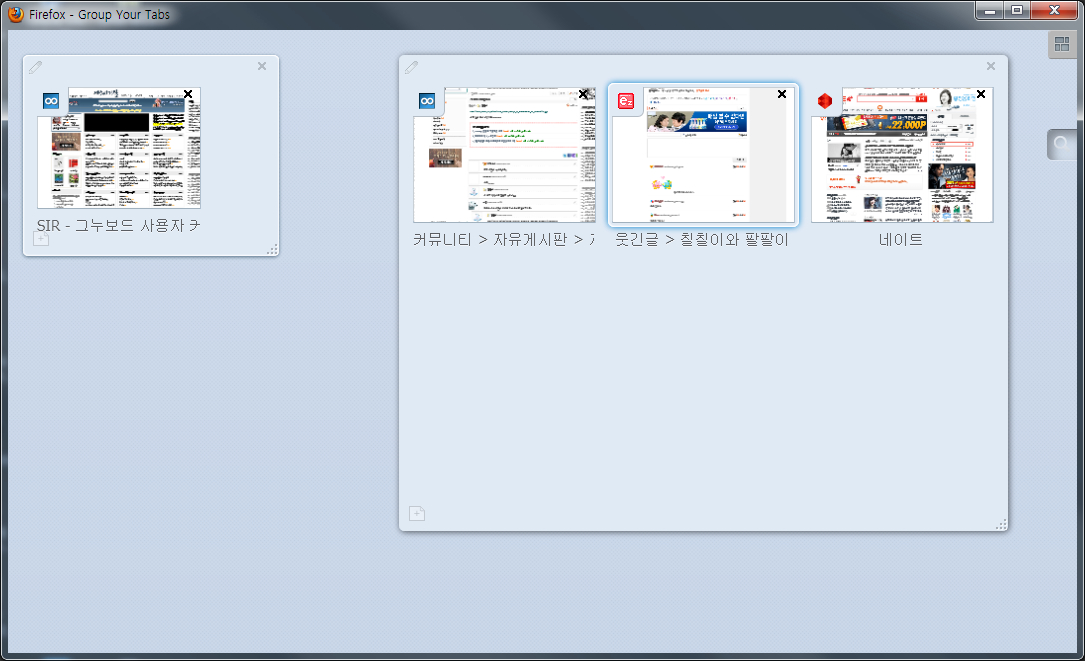Click the pencil icon of the left group
The height and width of the screenshot is (661, 1085).
pyautogui.click(x=36, y=67)
